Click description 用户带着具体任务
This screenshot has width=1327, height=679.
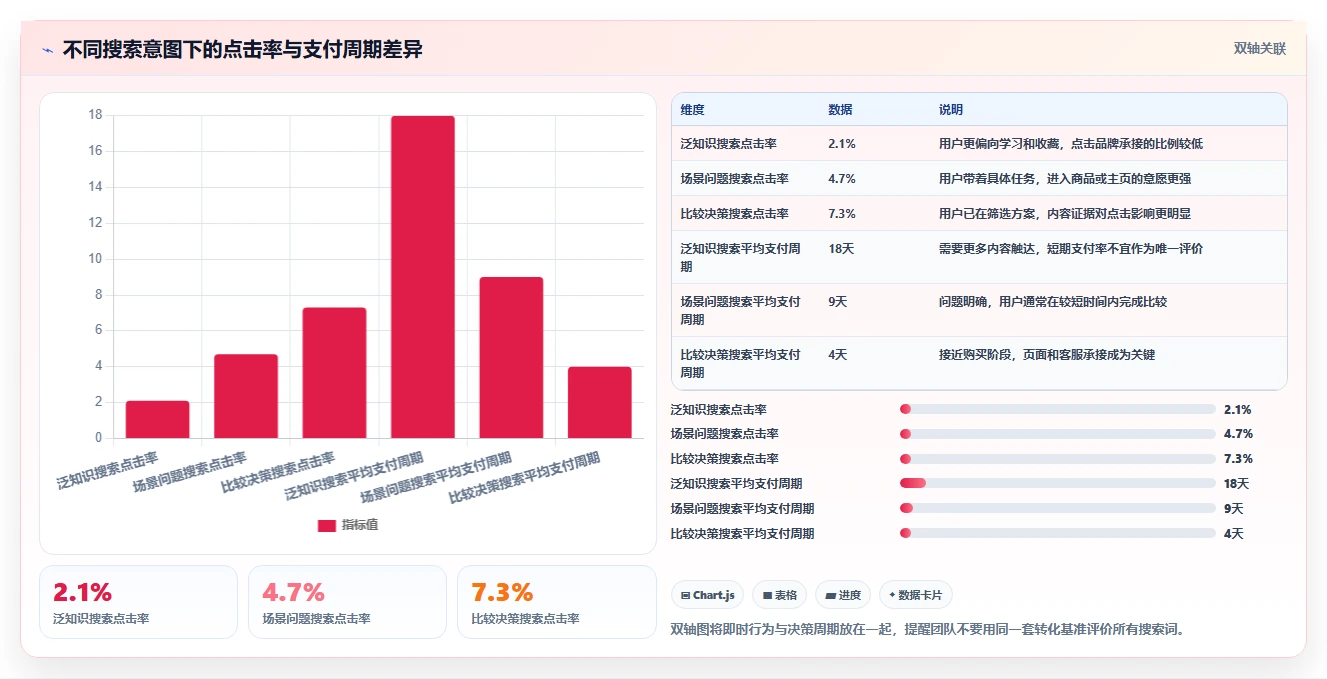(1065, 179)
